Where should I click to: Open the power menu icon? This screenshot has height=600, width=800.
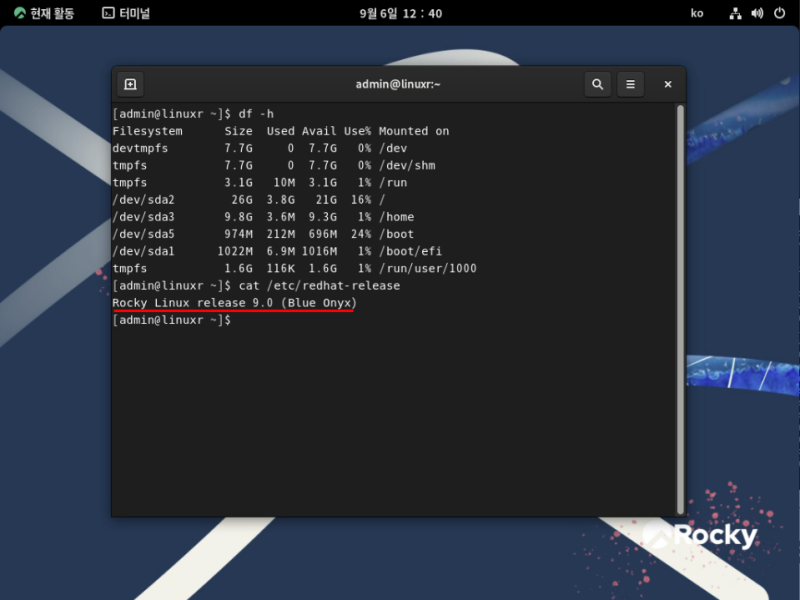pyautogui.click(x=779, y=13)
